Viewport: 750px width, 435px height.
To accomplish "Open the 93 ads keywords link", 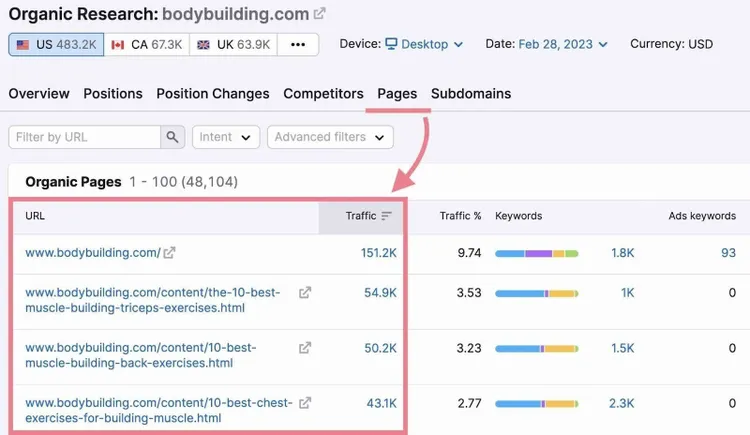I will pyautogui.click(x=728, y=253).
